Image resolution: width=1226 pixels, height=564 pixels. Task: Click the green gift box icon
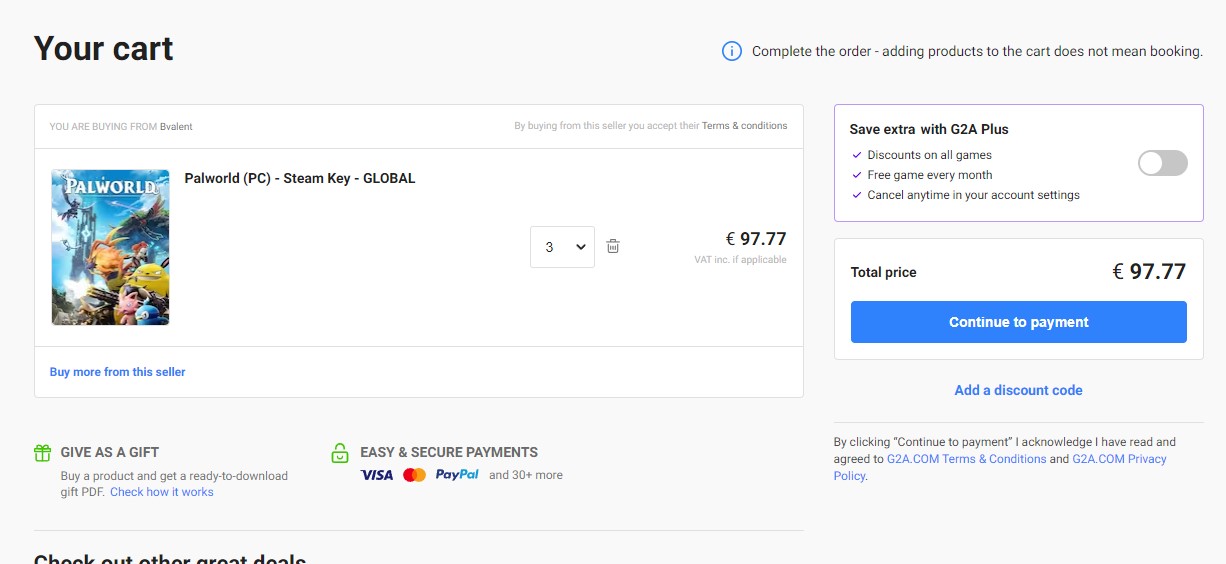click(43, 453)
